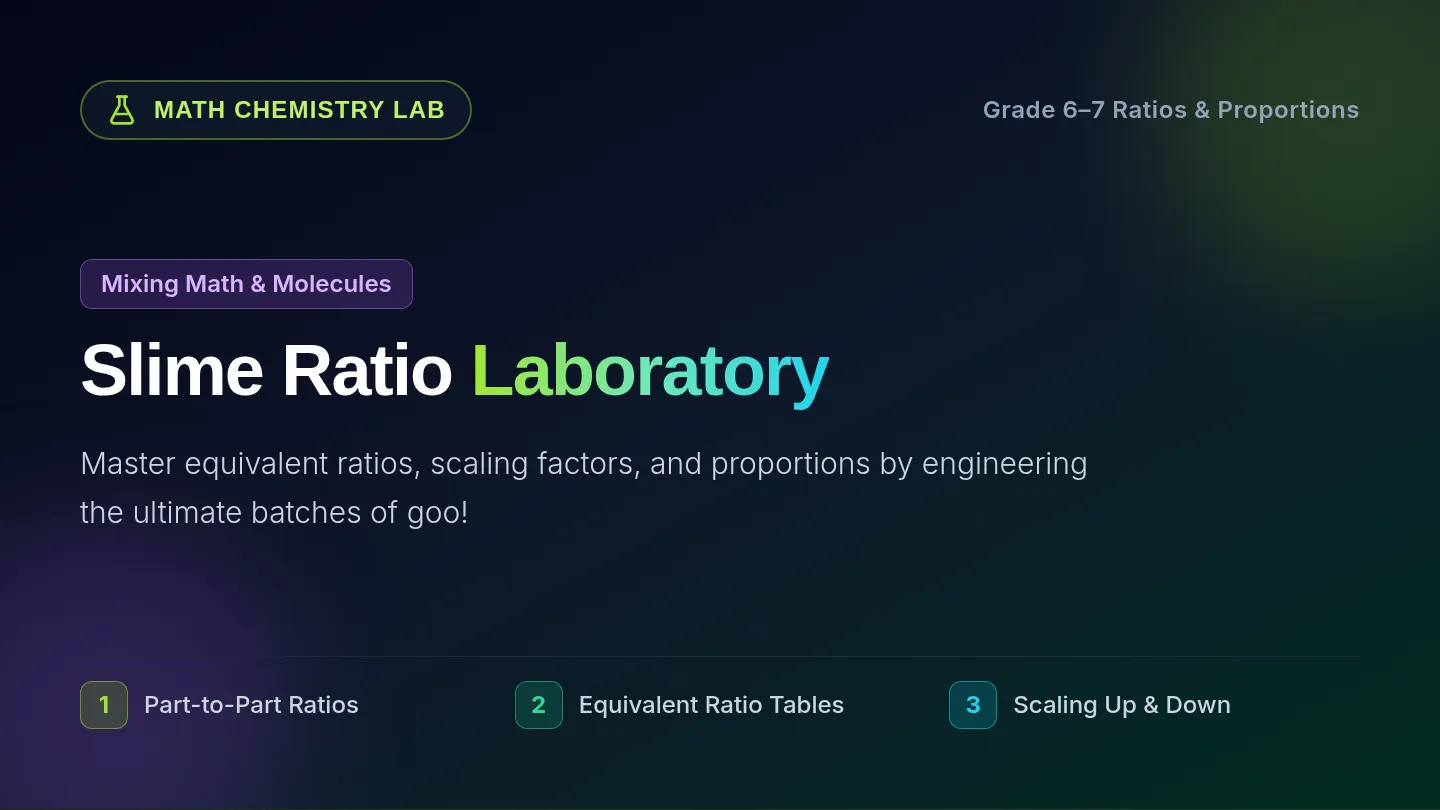Click the number 1 topic badge
The image size is (1440, 810).
(104, 705)
